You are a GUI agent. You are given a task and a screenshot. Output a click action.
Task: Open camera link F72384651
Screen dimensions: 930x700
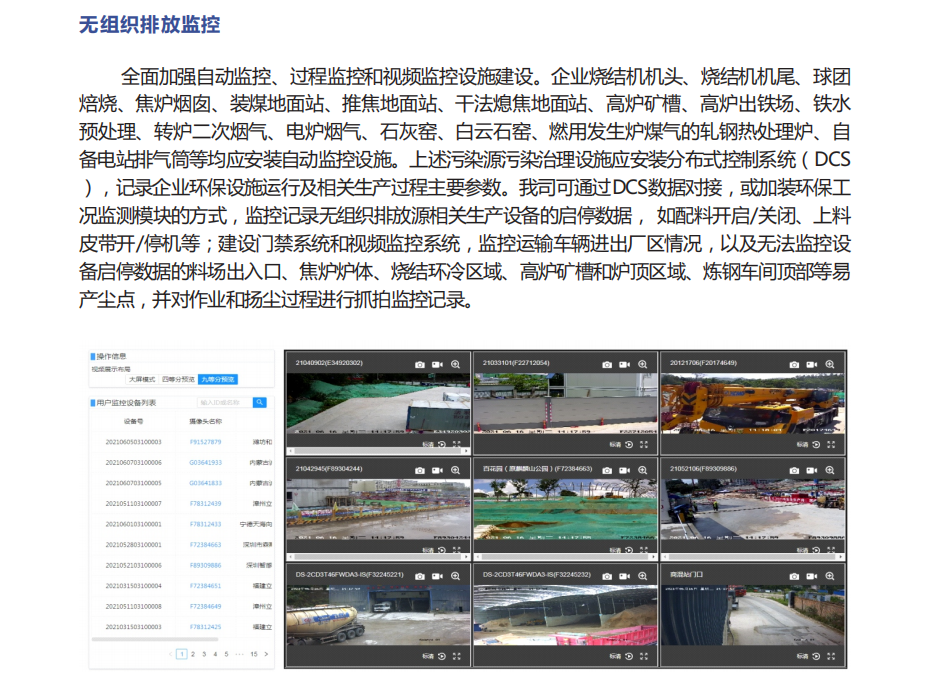coord(205,586)
